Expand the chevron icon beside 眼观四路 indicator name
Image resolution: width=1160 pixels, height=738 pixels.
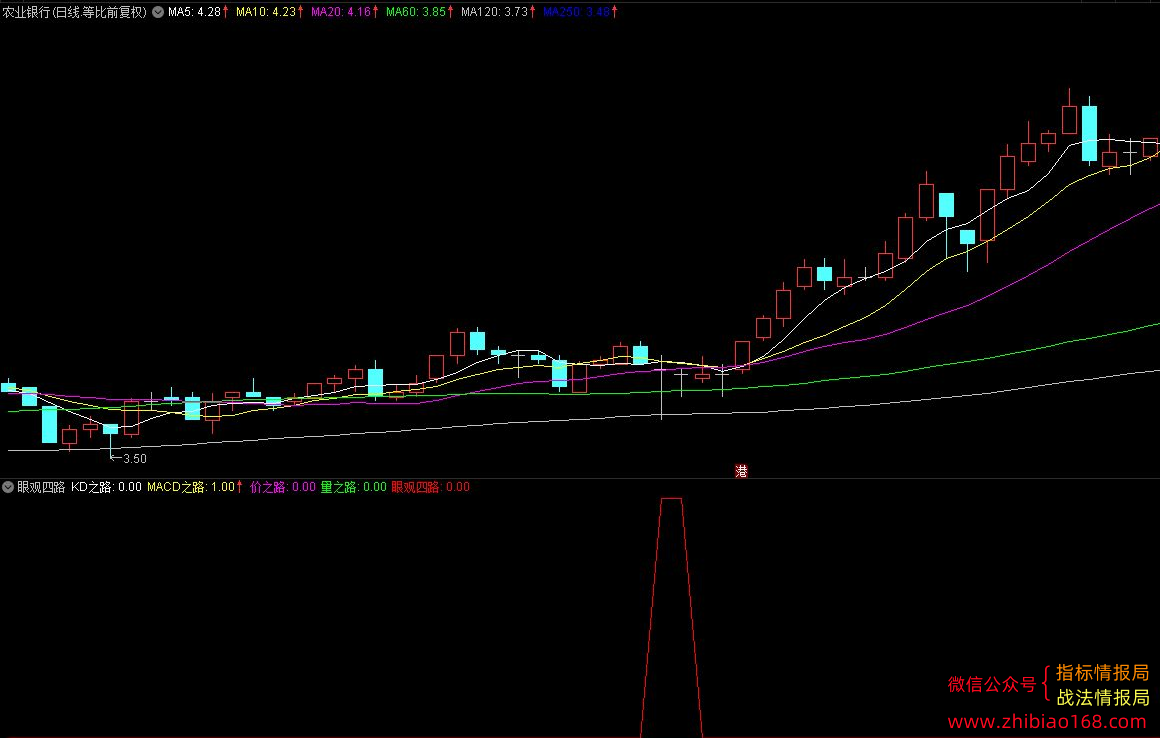coord(7,487)
